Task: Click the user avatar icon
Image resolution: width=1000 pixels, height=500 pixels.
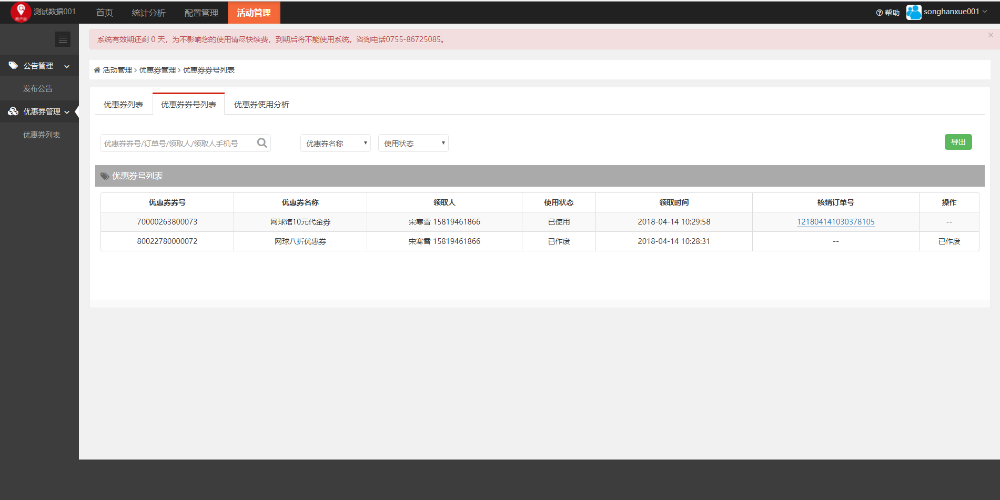Action: click(x=914, y=12)
